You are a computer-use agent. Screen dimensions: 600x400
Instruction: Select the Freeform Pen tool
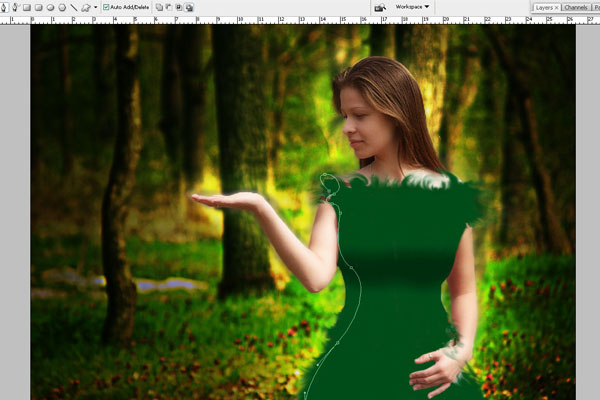15,7
